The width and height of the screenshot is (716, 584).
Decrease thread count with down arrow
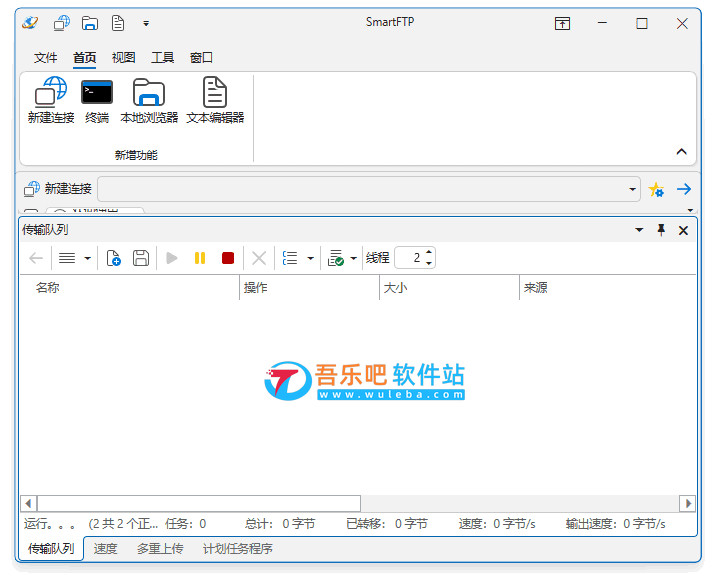tap(429, 263)
